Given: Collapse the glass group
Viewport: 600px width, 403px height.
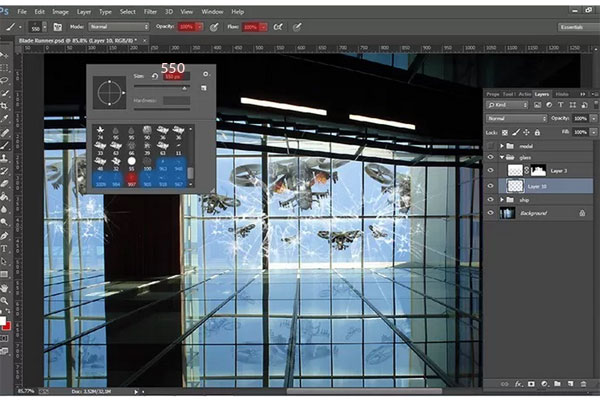Looking at the screenshot, I should point(502,157).
